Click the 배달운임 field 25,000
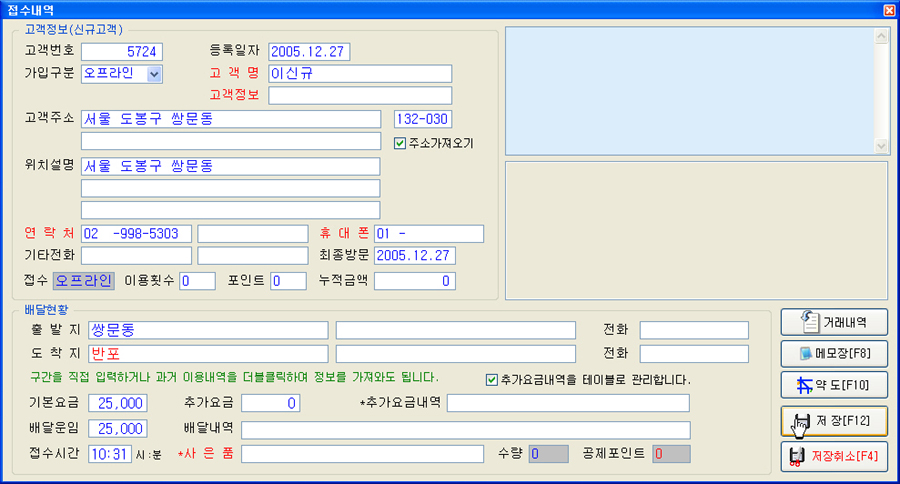Screen dimensions: 900x484 [x=118, y=428]
